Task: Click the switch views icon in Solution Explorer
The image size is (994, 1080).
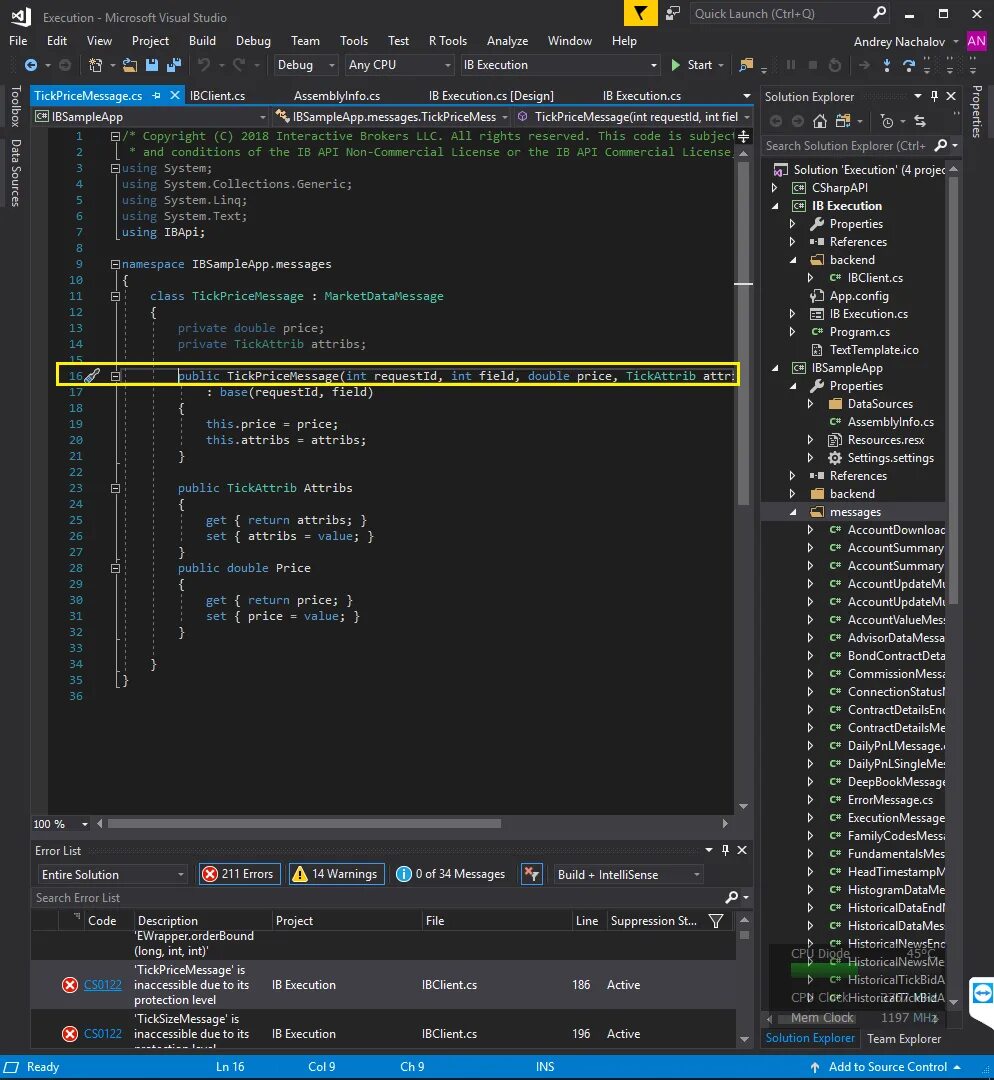Action: [x=842, y=121]
